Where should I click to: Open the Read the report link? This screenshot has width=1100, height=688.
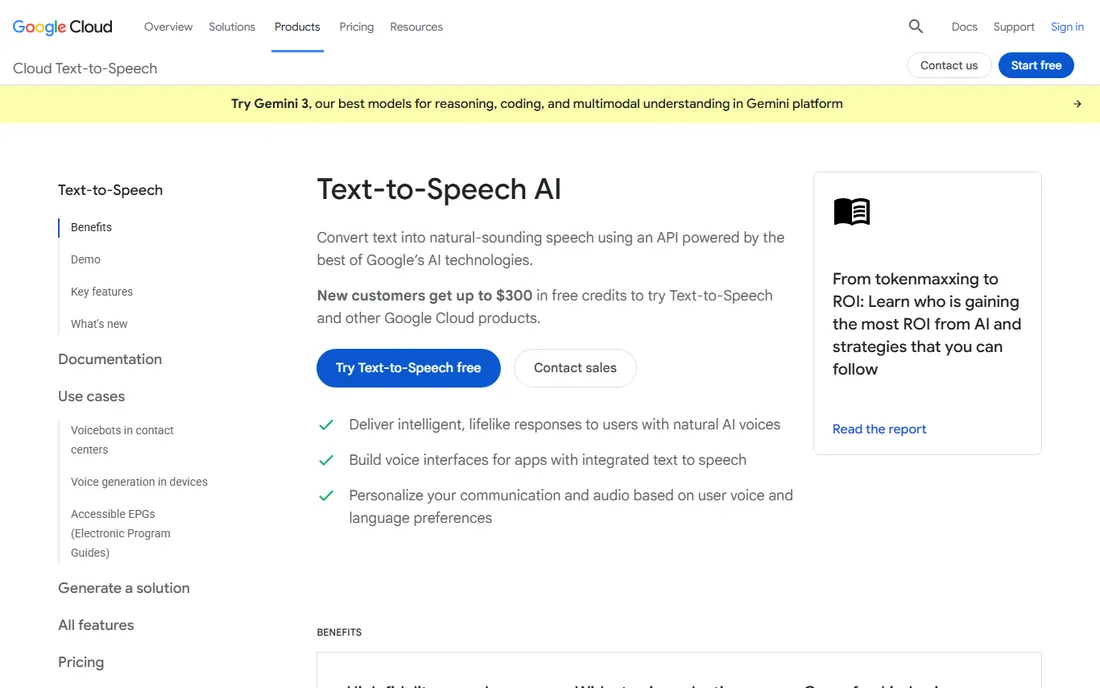(879, 429)
